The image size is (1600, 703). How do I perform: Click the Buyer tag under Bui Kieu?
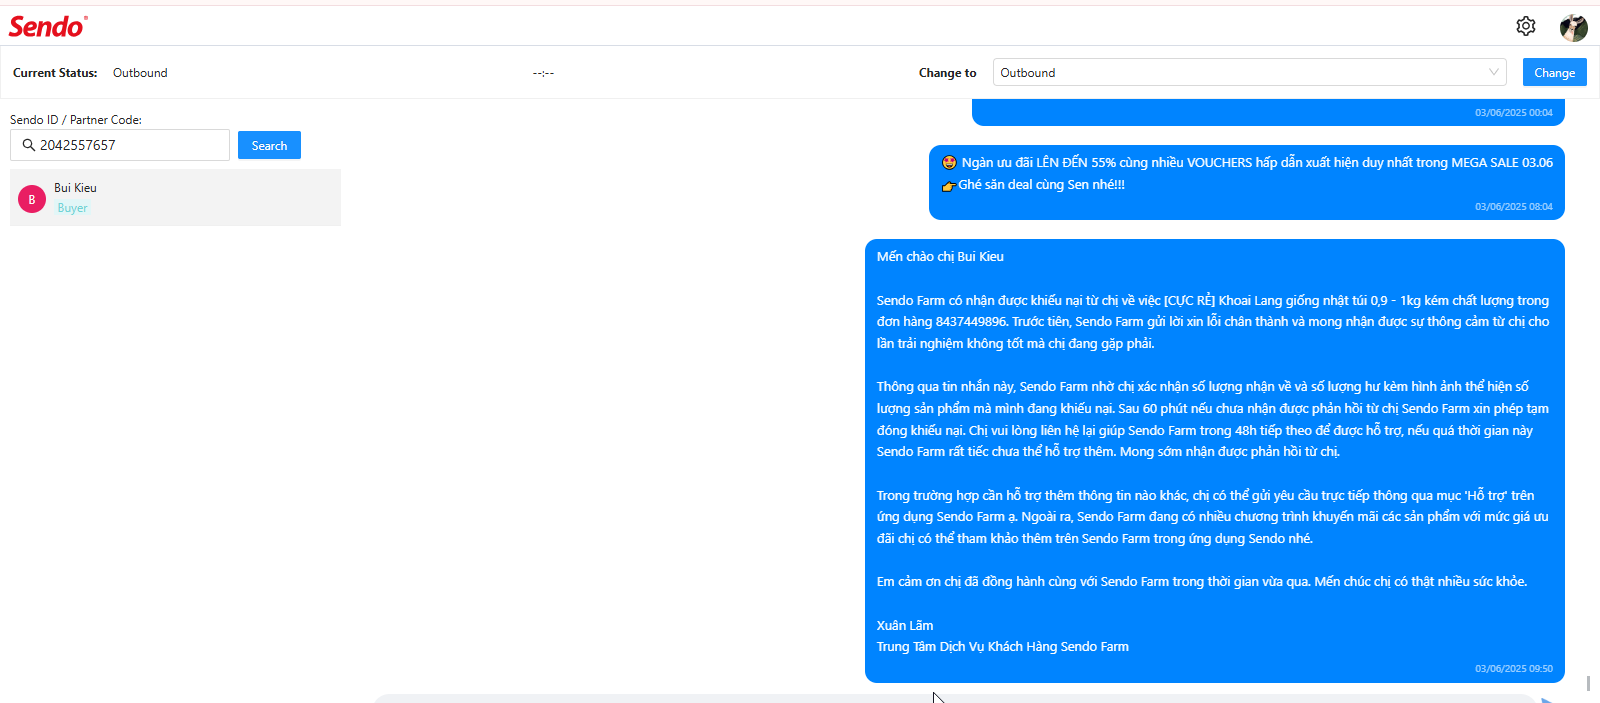pos(72,208)
